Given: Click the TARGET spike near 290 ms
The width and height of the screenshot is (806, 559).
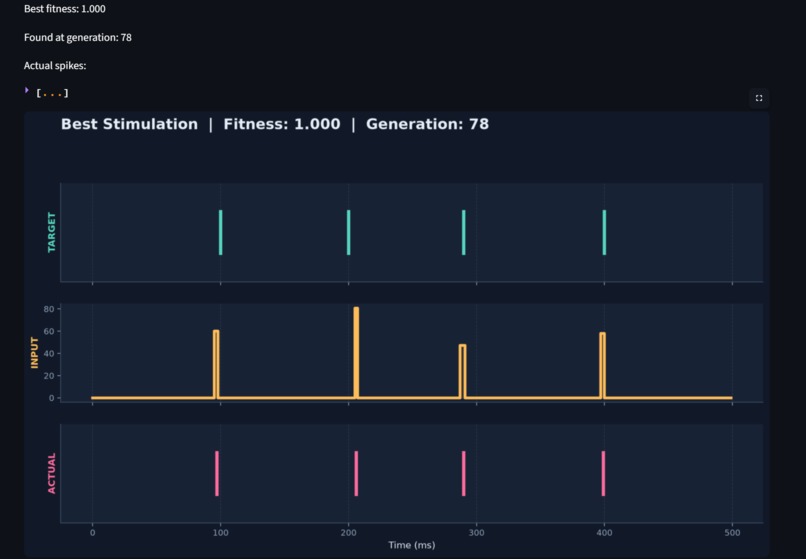Looking at the screenshot, I should pos(464,232).
